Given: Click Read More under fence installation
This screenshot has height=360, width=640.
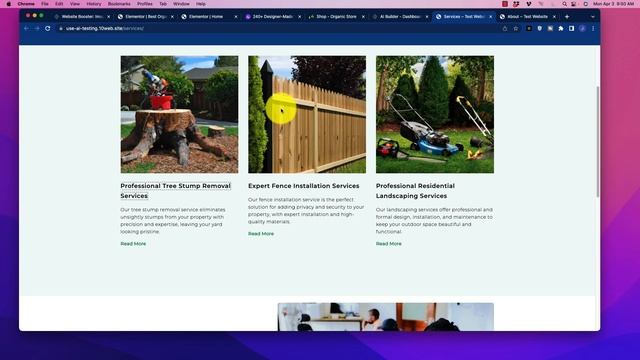Looking at the screenshot, I should (x=261, y=234).
